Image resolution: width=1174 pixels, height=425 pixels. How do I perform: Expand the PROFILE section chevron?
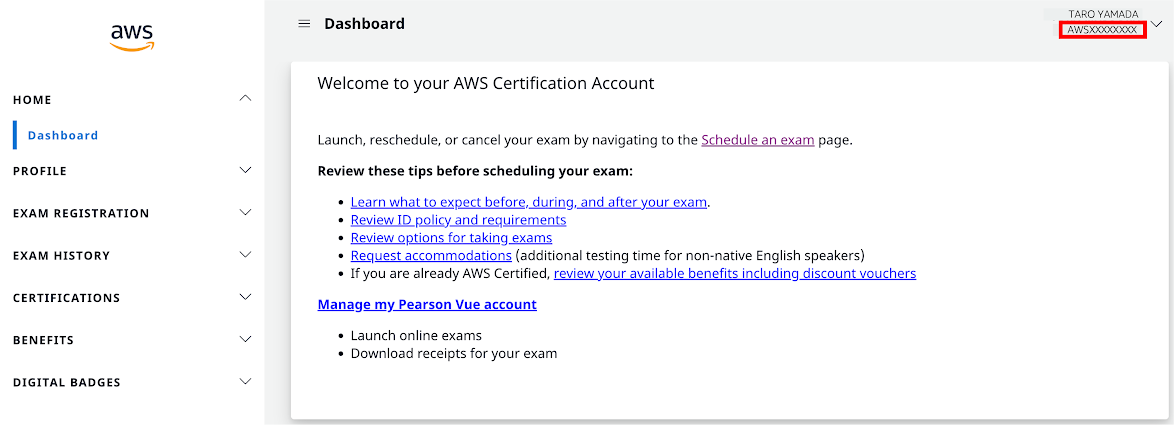click(x=245, y=171)
